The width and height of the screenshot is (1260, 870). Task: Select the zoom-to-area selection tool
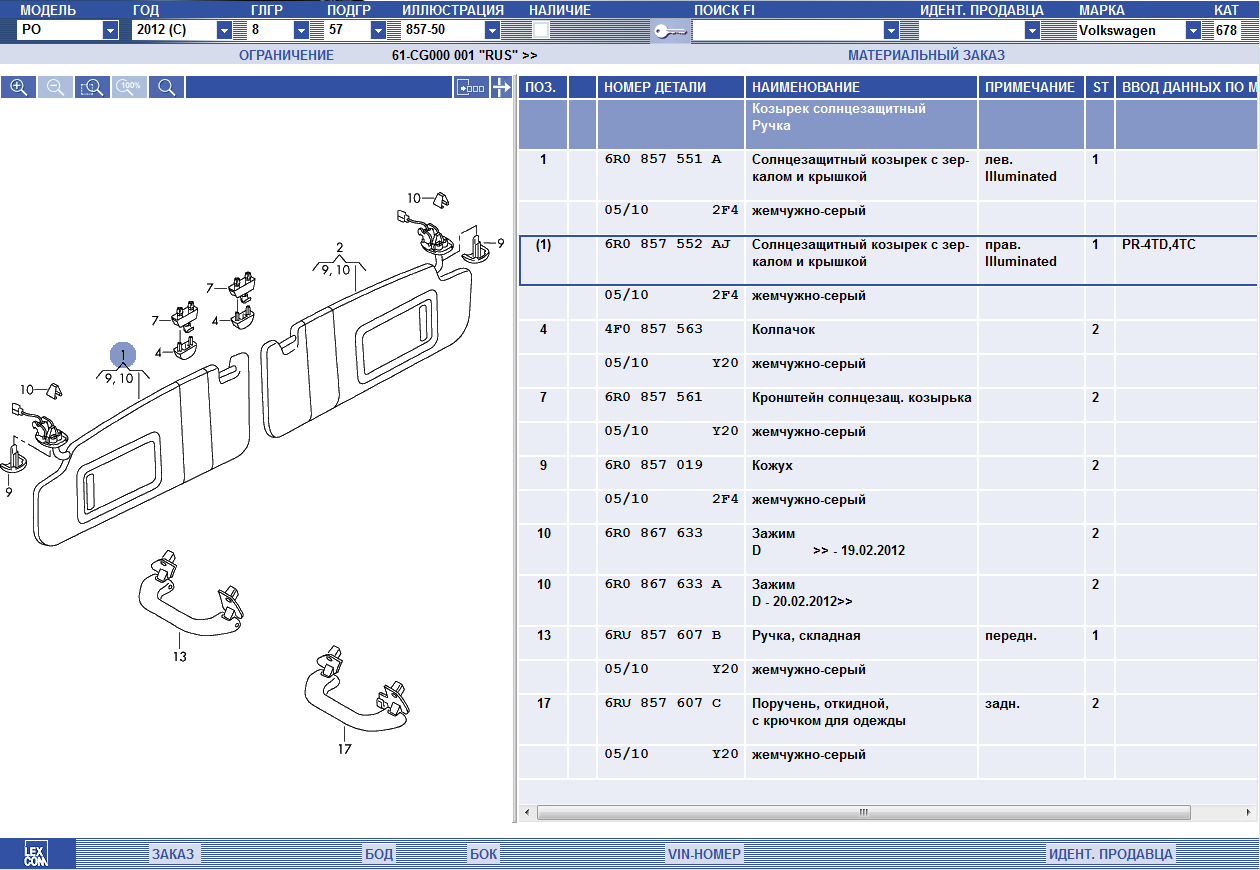92,88
